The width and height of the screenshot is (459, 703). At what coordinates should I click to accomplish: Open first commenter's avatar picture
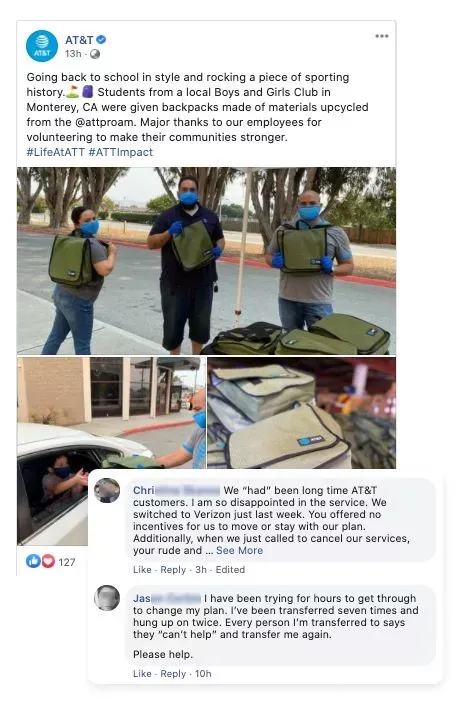107,490
